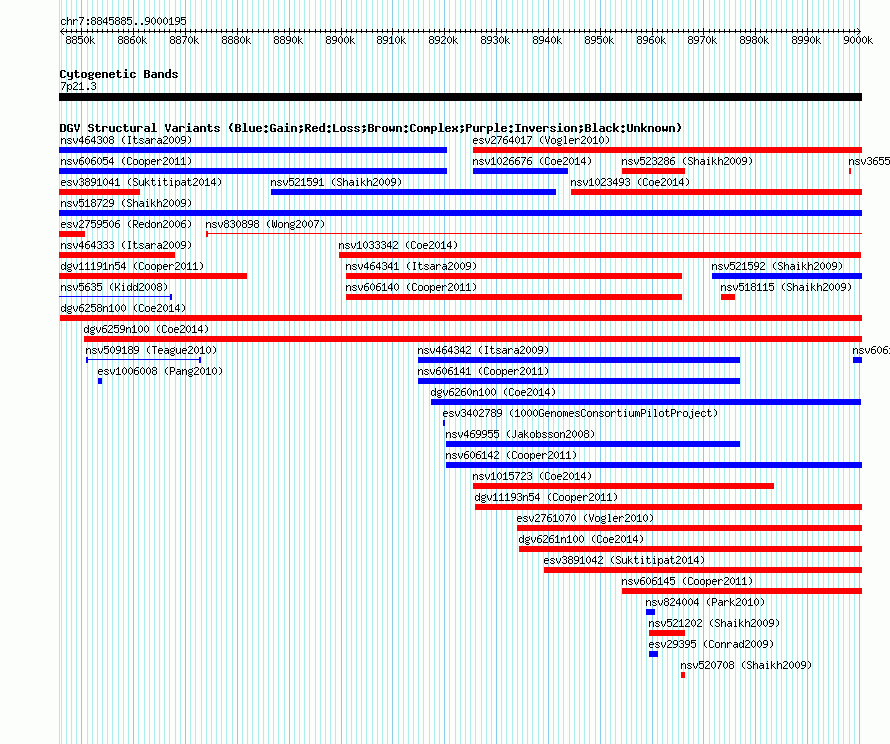Open nsv521592 (Shaikh2009) variant label

[777, 266]
